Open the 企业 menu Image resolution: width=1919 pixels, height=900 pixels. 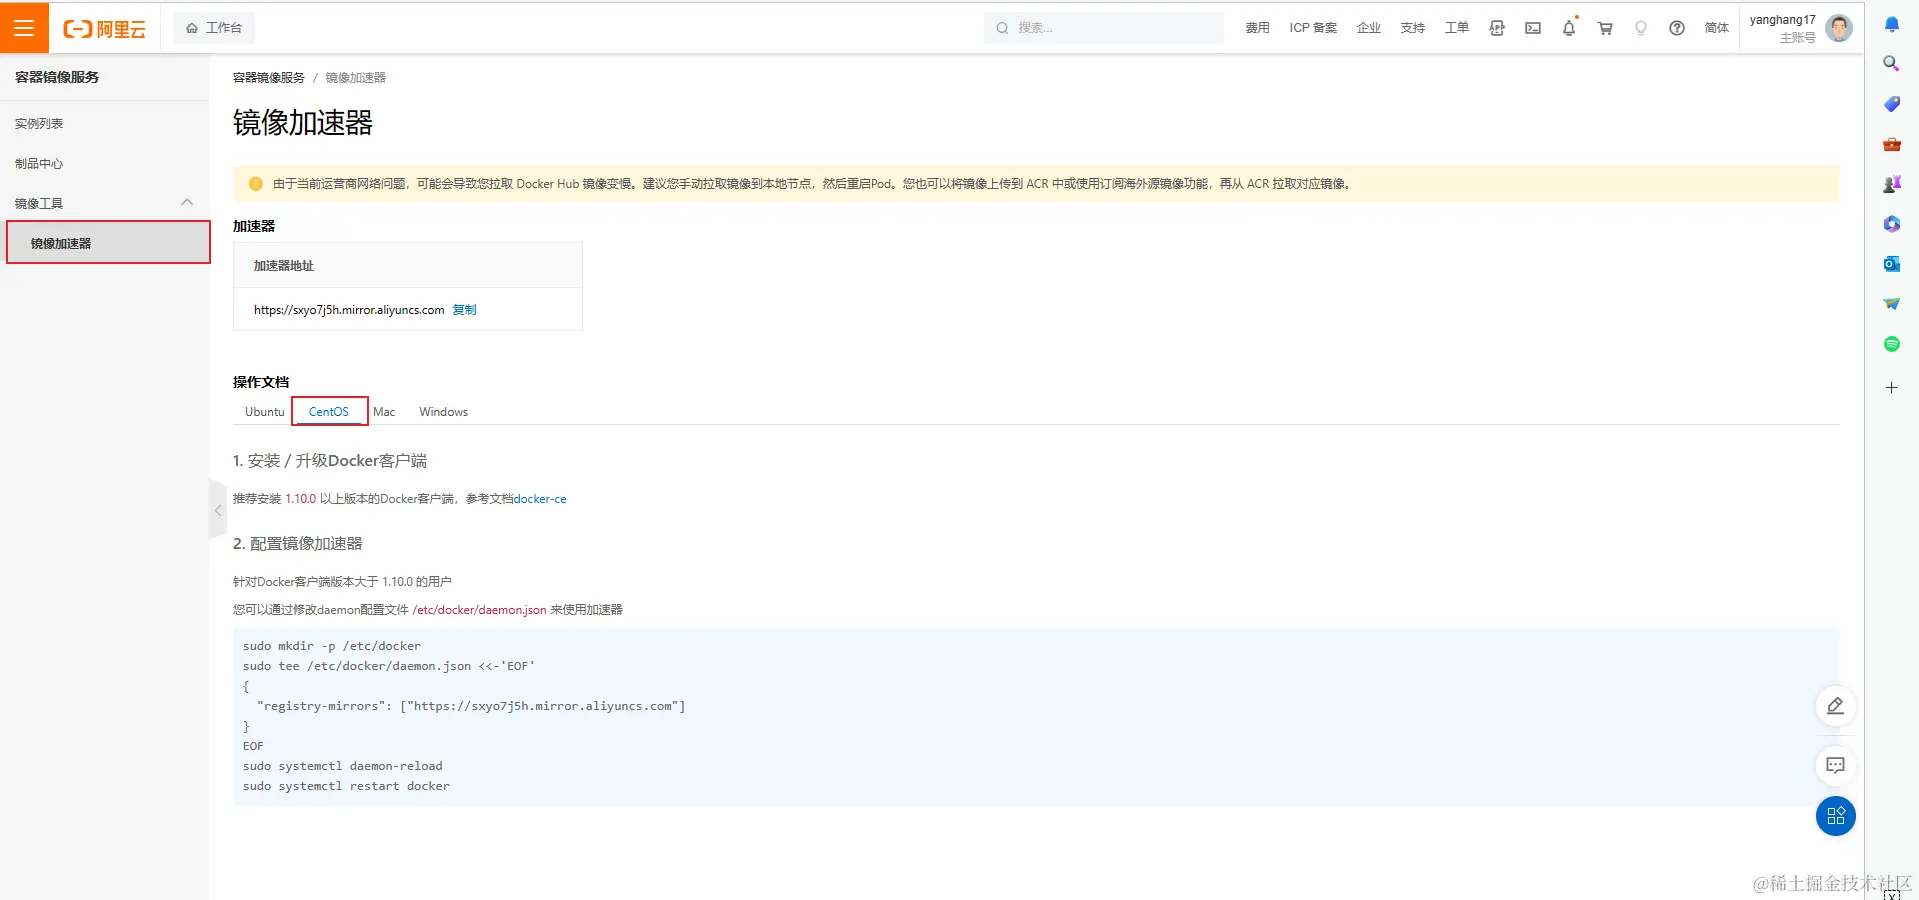pyautogui.click(x=1369, y=28)
